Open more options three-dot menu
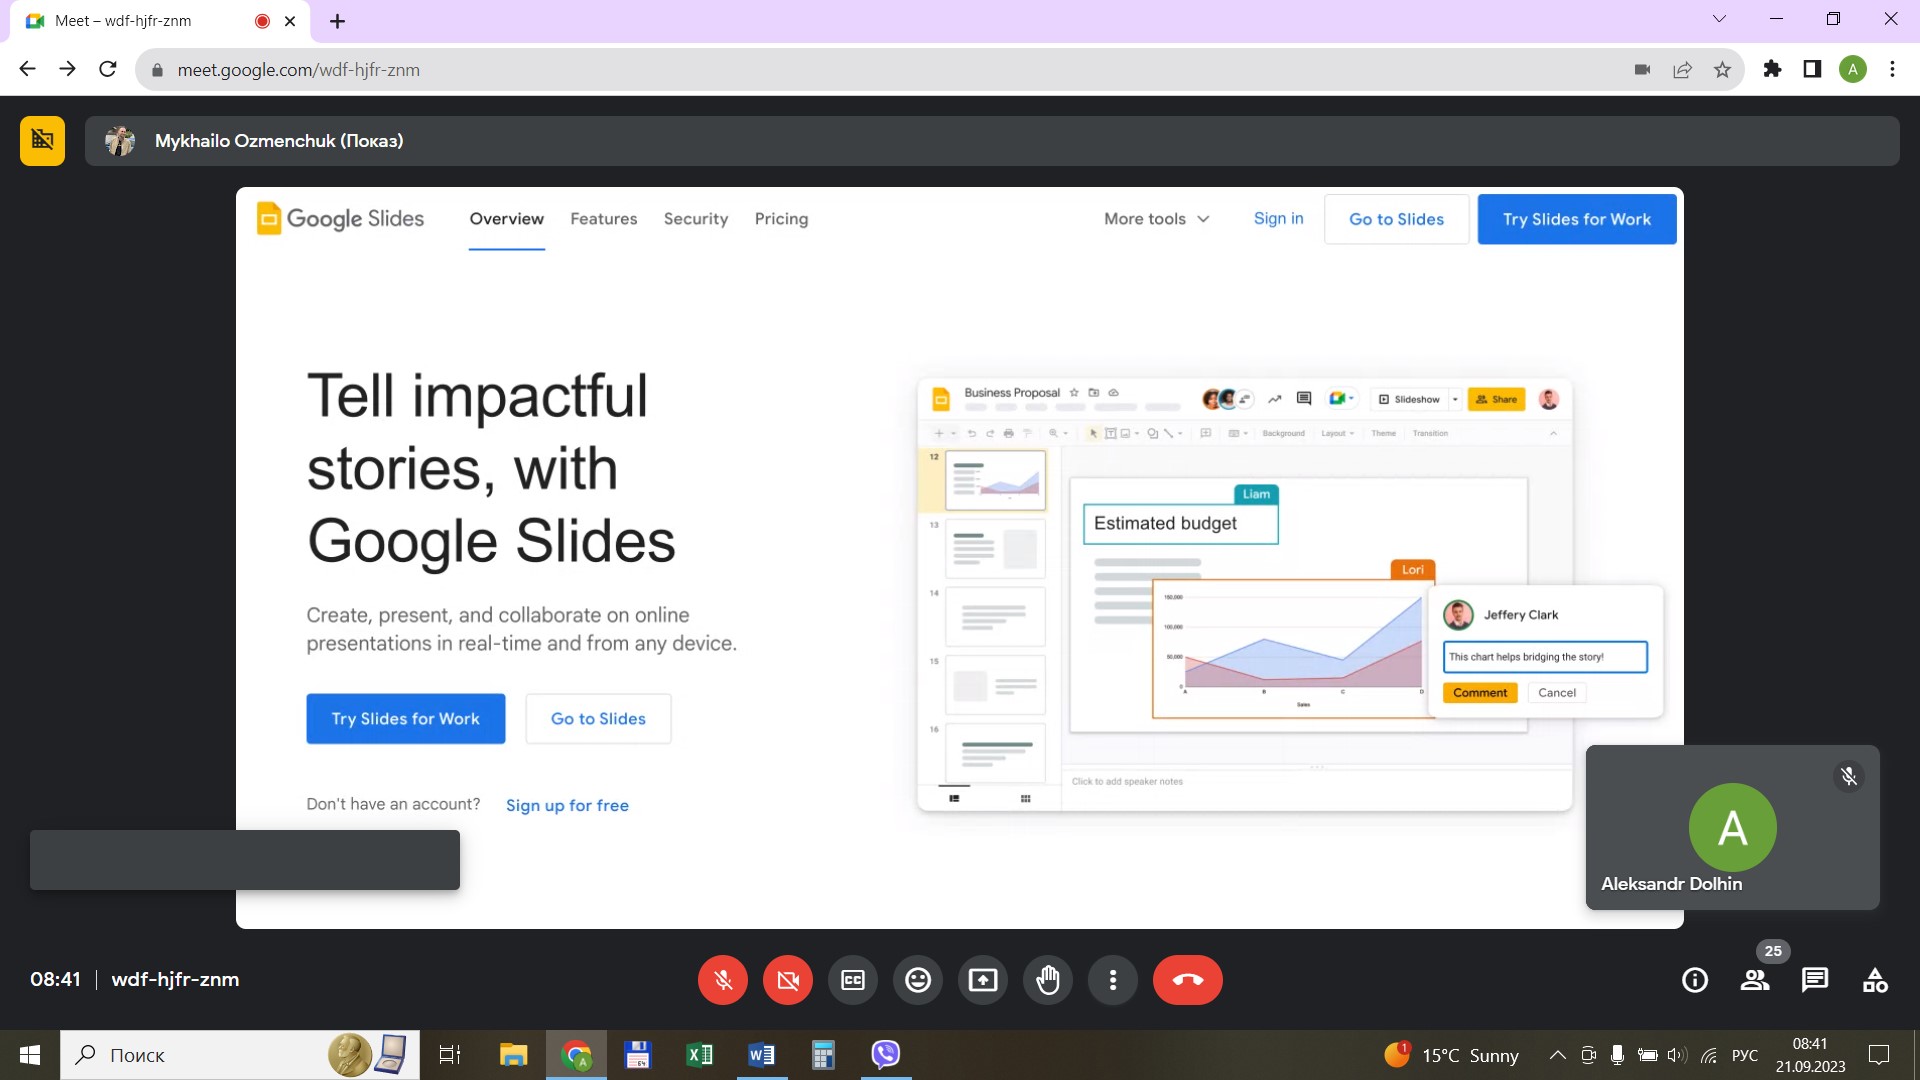Image resolution: width=1920 pixels, height=1080 pixels. coord(1113,980)
